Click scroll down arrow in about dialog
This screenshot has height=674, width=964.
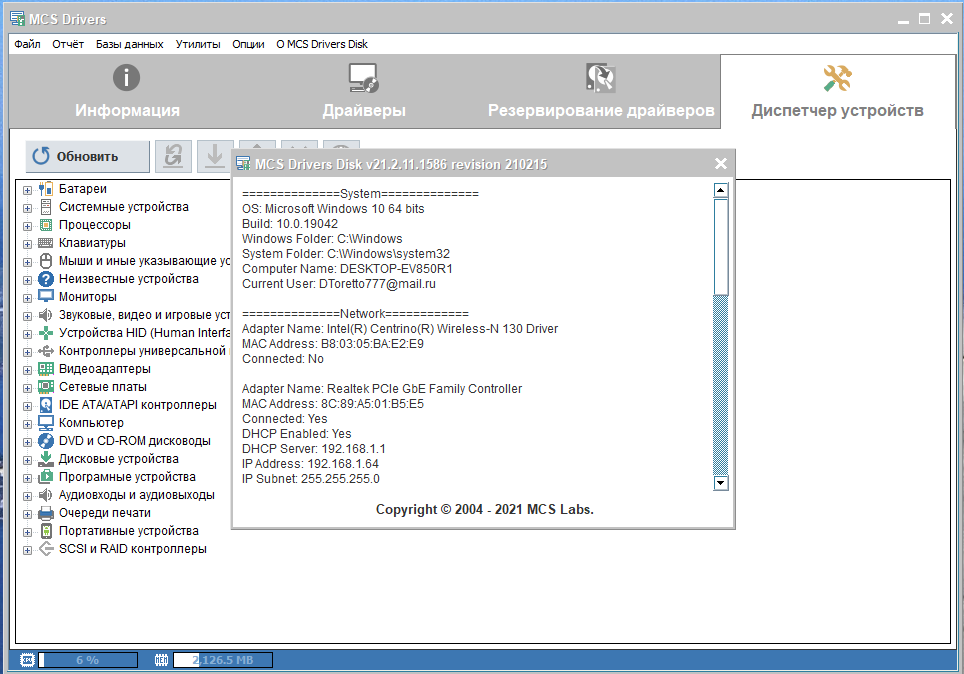tap(721, 483)
